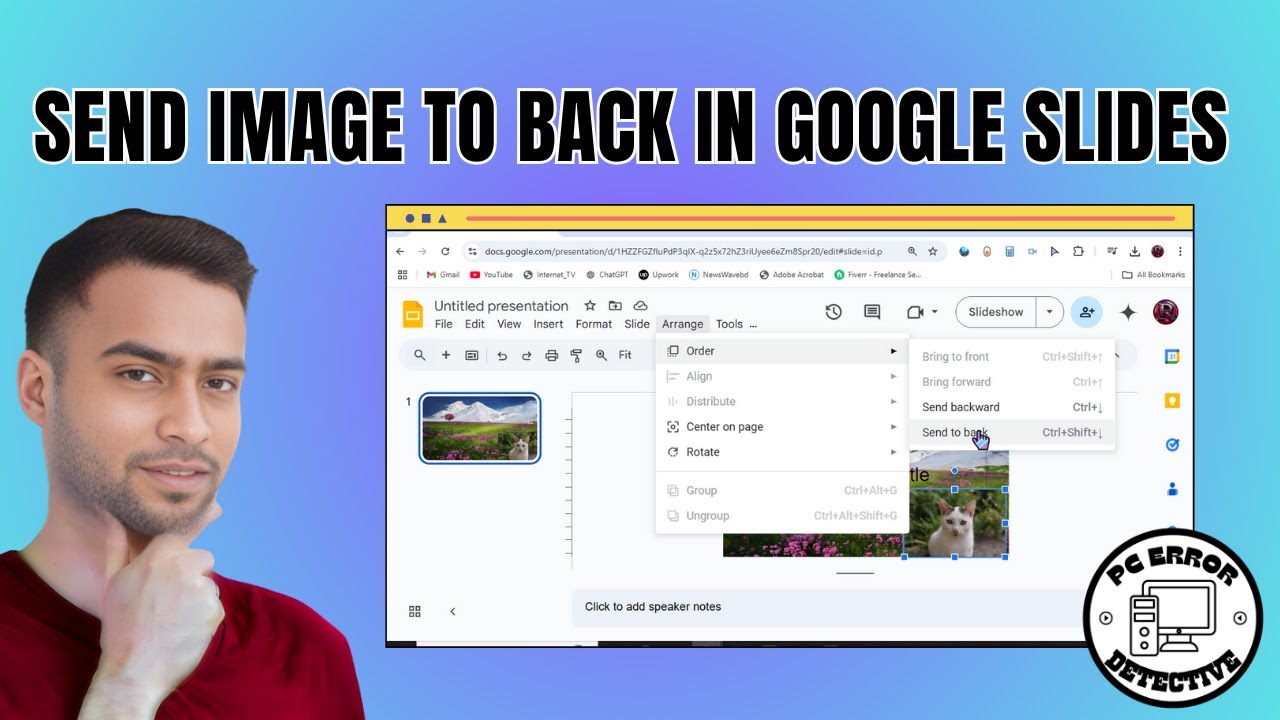Viewport: 1280px width, 720px height.
Task: Bookmark this page with star icon
Action: click(933, 251)
